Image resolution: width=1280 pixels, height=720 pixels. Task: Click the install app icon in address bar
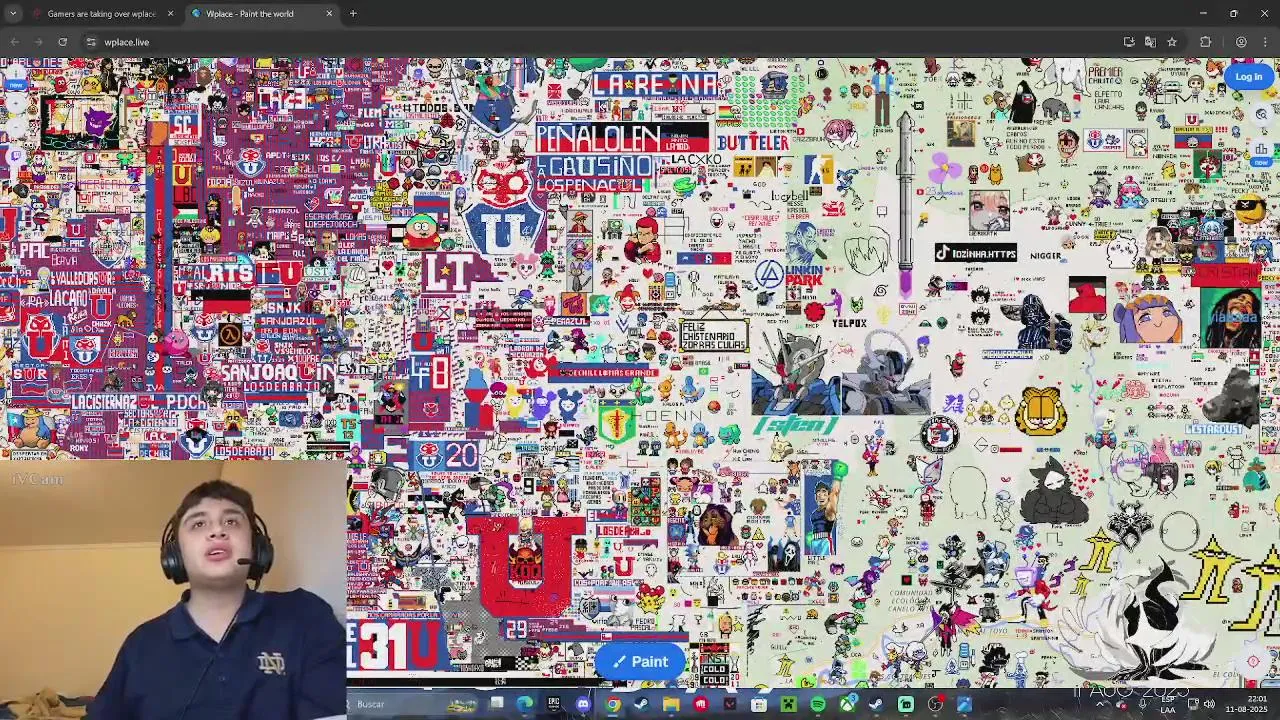coord(1129,42)
